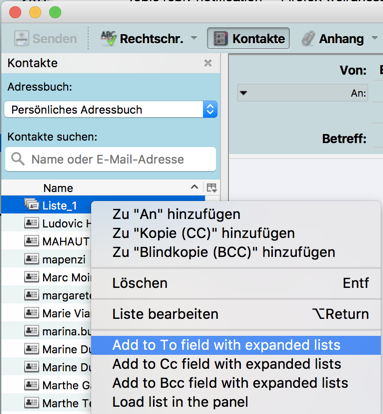The width and height of the screenshot is (383, 414).
Task: Click the yellow minimize window button
Action: tap(35, 12)
